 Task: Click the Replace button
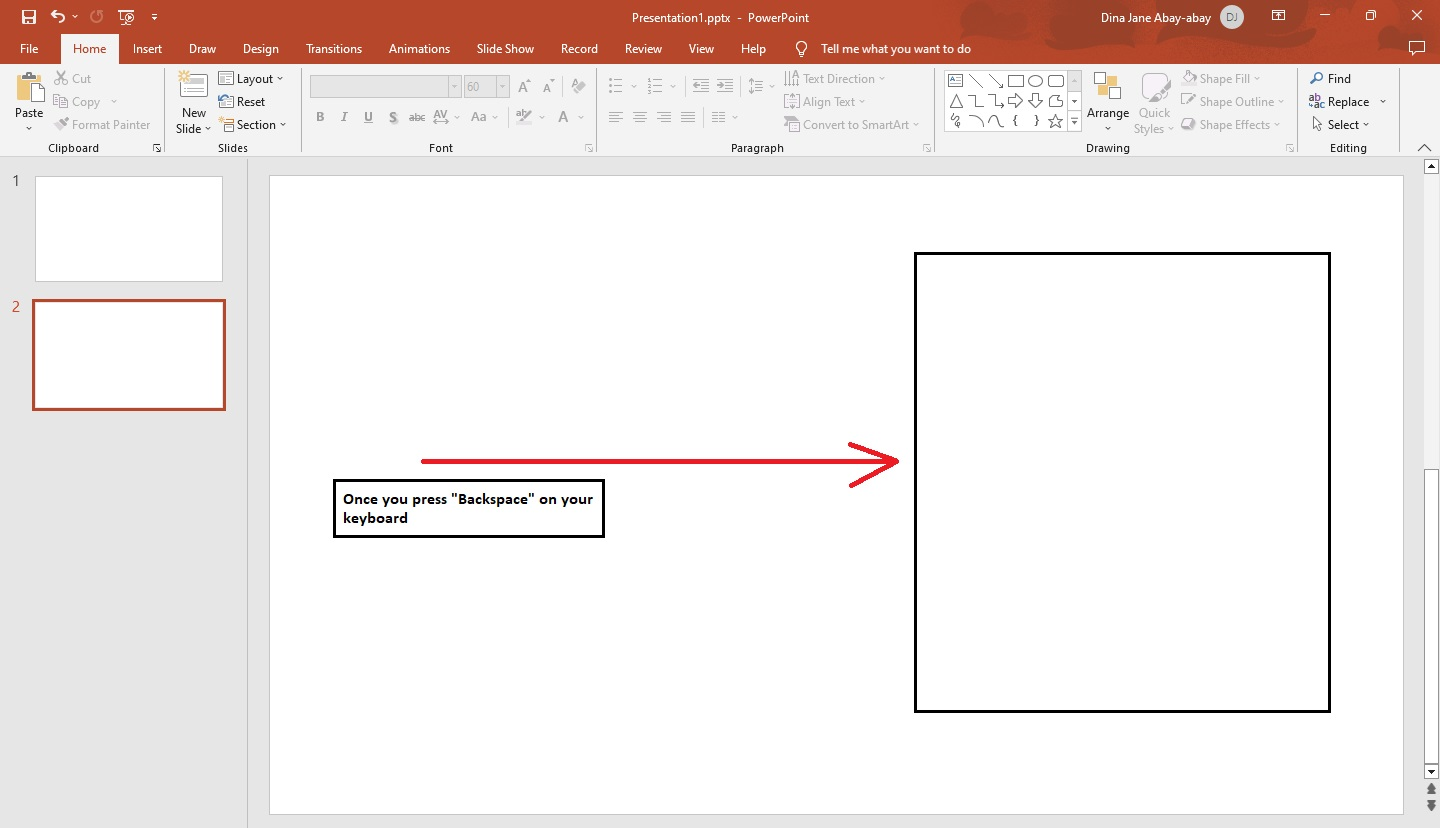click(x=1343, y=101)
